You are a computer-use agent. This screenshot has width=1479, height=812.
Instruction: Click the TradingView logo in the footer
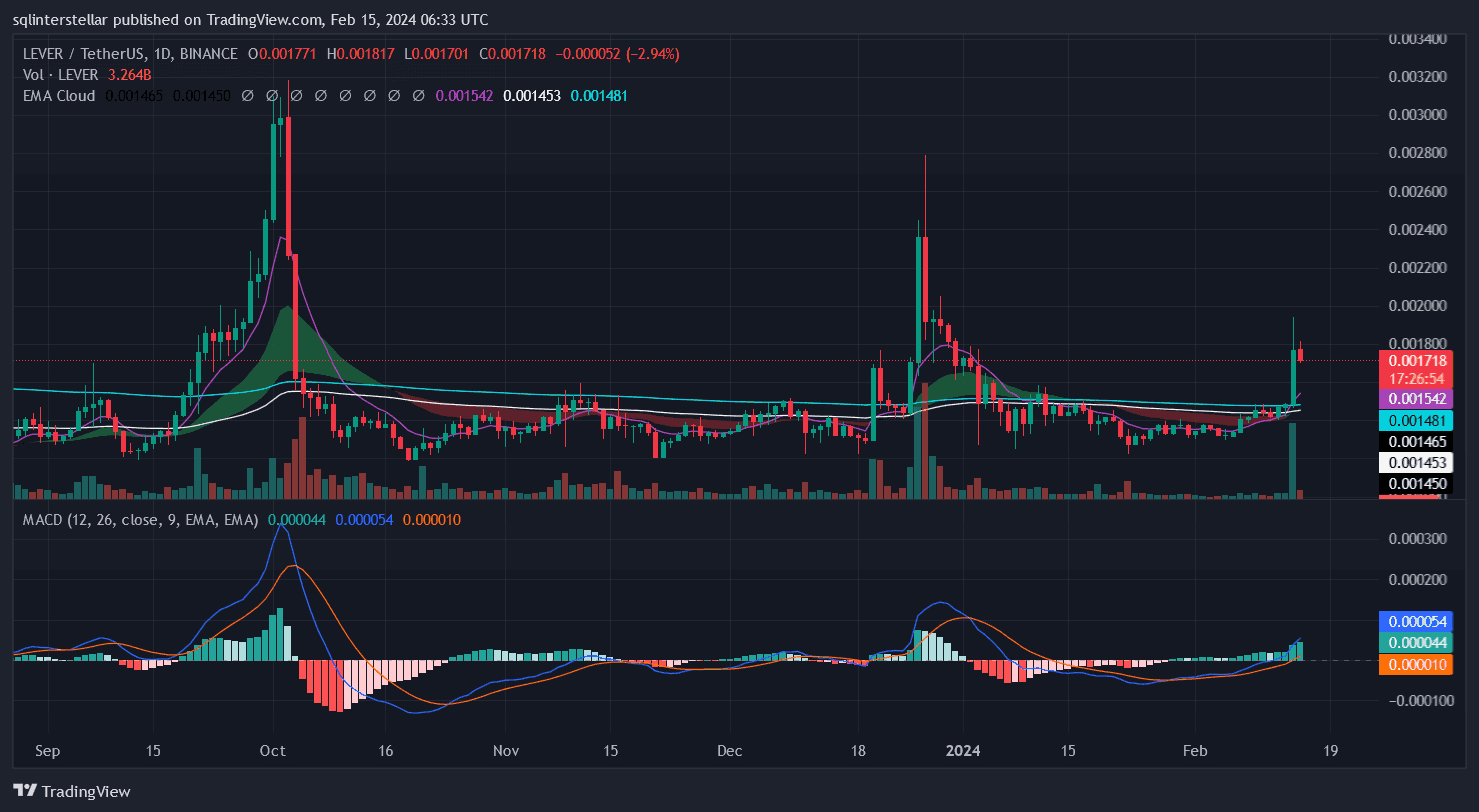tap(72, 791)
